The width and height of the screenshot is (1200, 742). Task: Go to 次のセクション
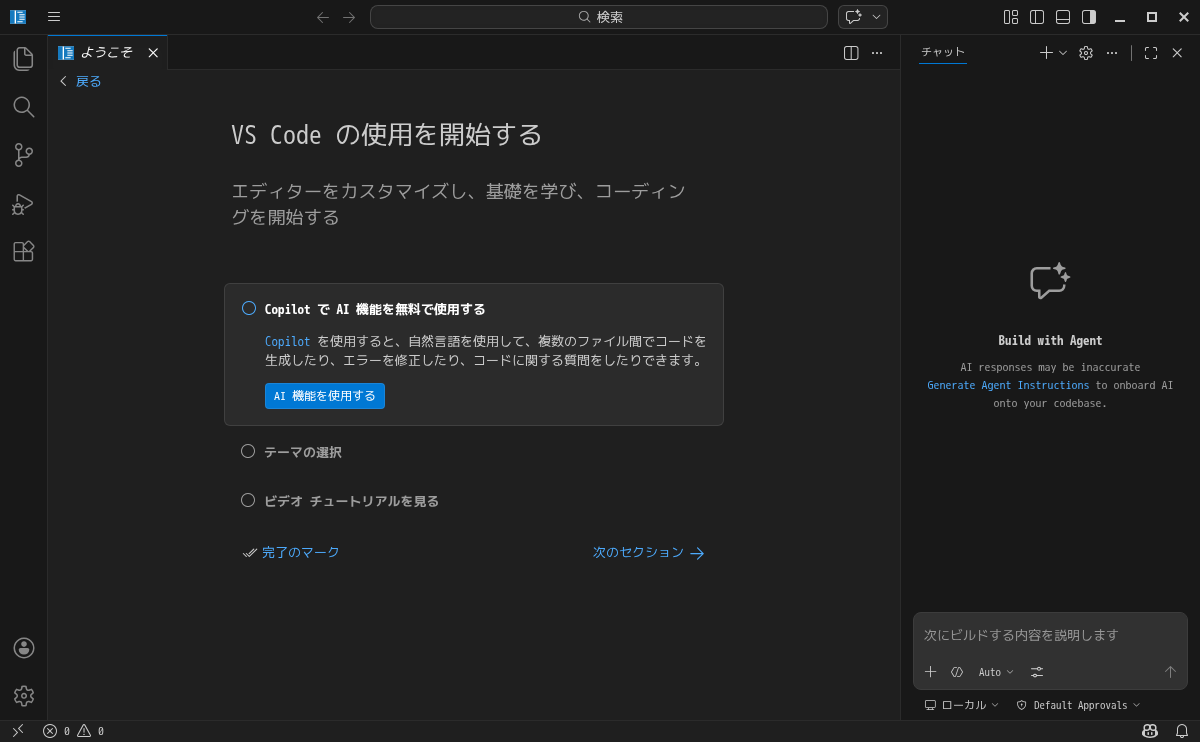click(x=649, y=552)
